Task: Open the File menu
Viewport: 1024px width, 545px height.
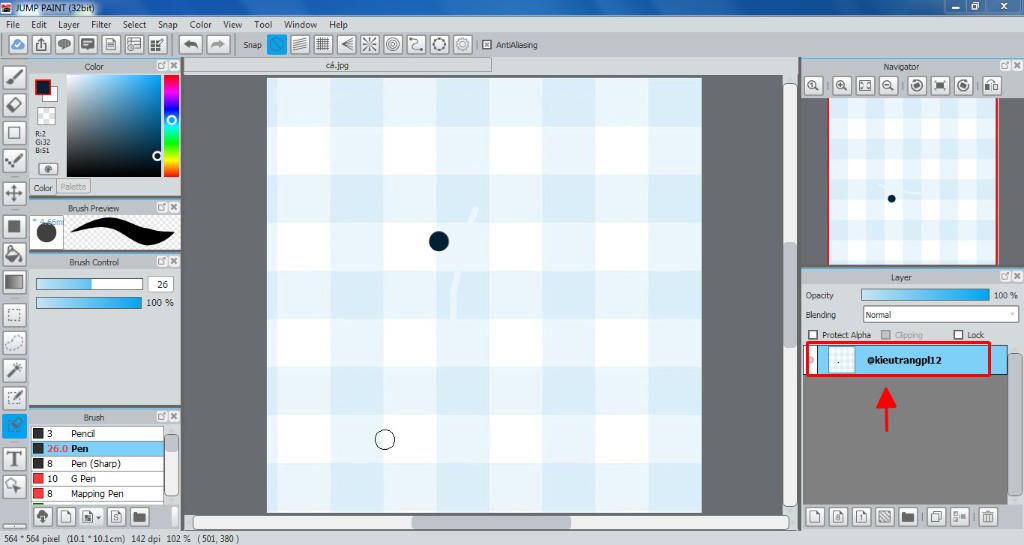Action: pos(12,24)
